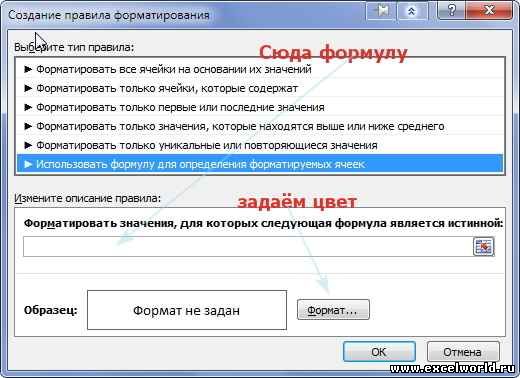This screenshot has width=520, height=378.
Task: Select rule type formatting all cells by values
Action: pos(260,69)
